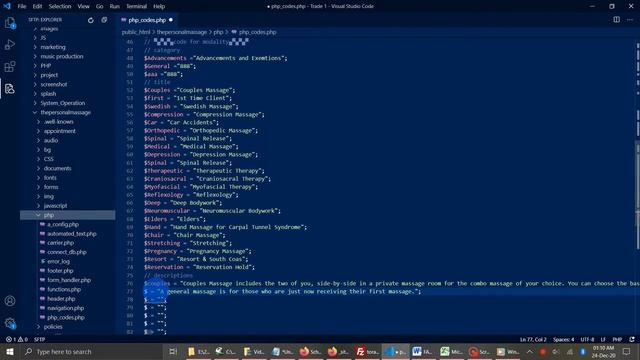Click UTF-8 encoding in status bar
The image size is (640, 360).
click(x=587, y=339)
